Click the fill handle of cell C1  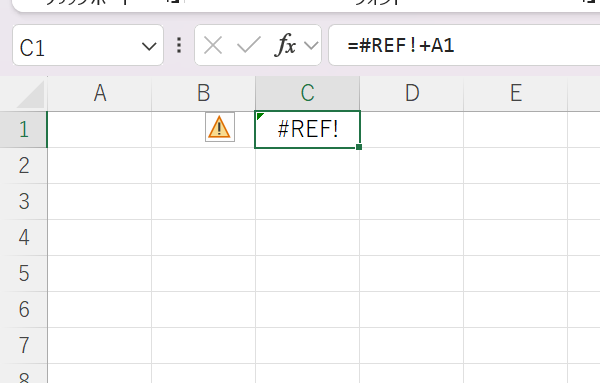pos(359,147)
